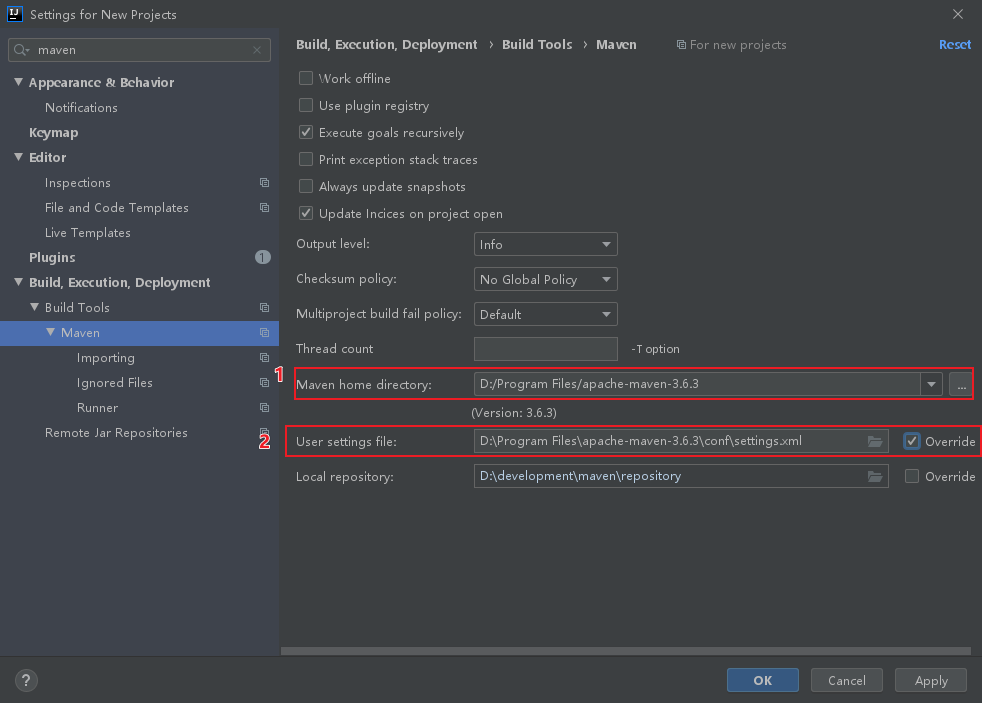The image size is (982, 703).
Task: Enable Use plugin registry checkbox
Action: click(x=306, y=105)
